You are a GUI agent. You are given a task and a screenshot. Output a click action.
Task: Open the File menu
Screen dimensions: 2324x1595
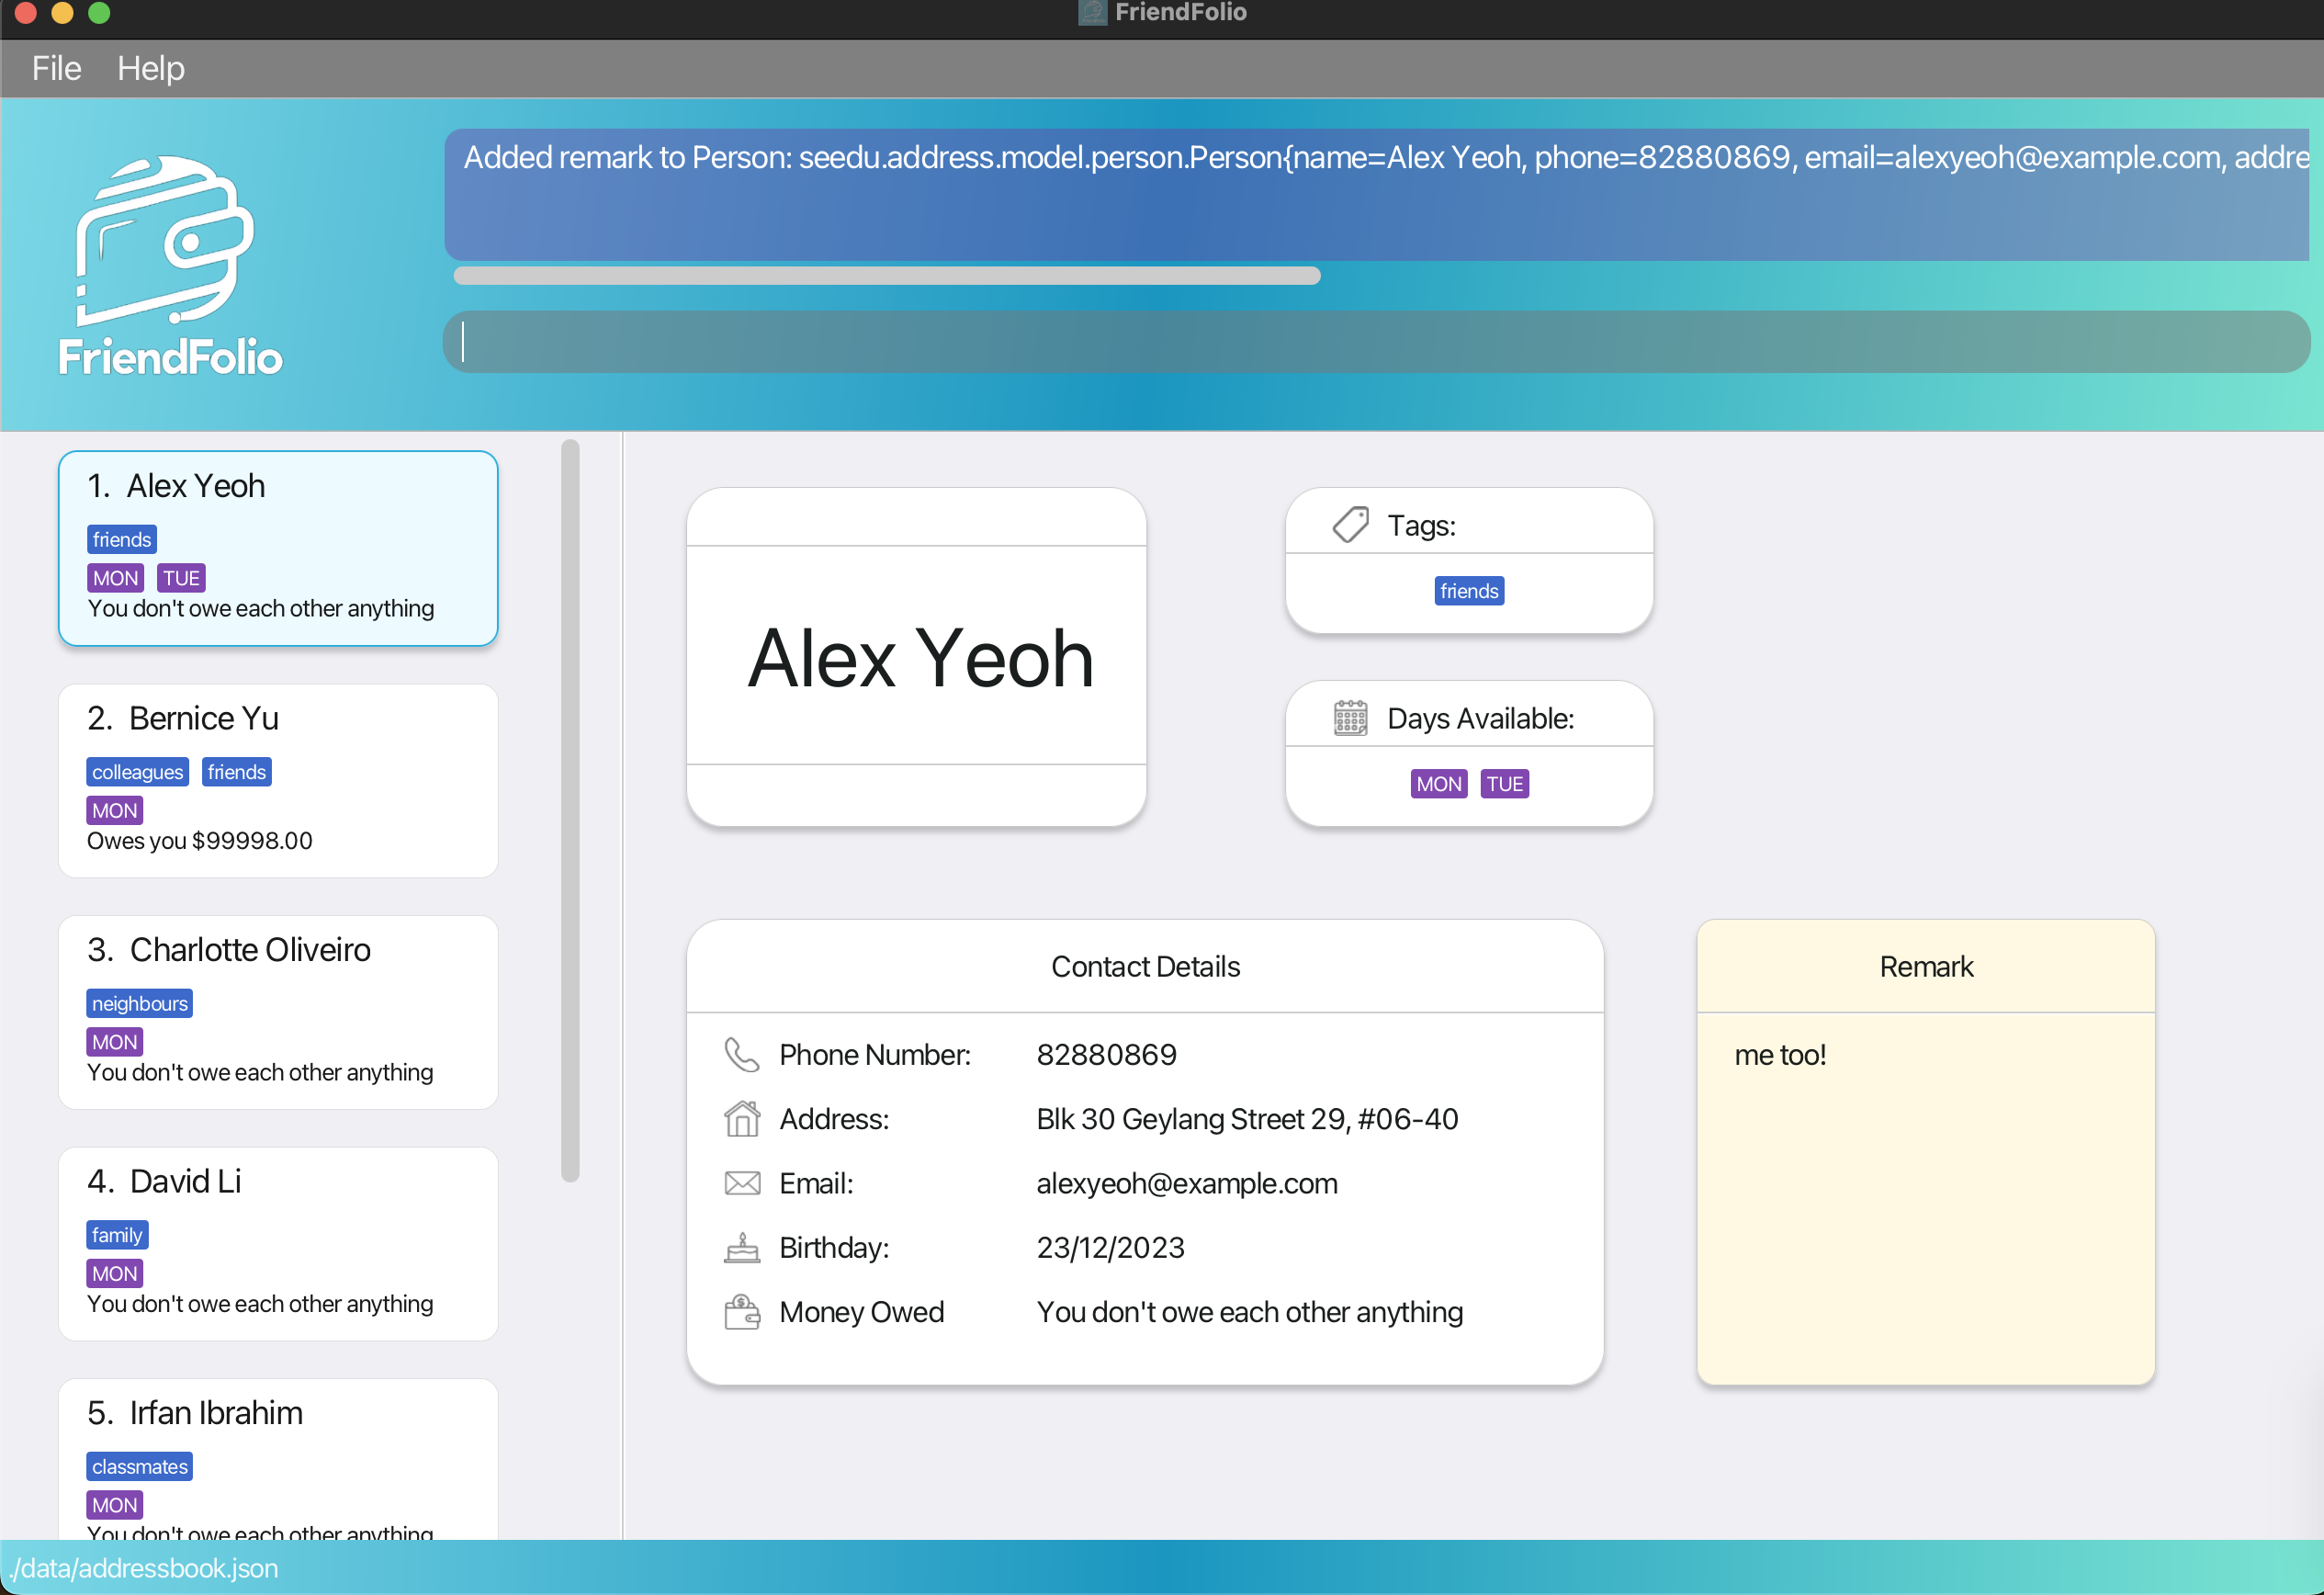[x=56, y=68]
